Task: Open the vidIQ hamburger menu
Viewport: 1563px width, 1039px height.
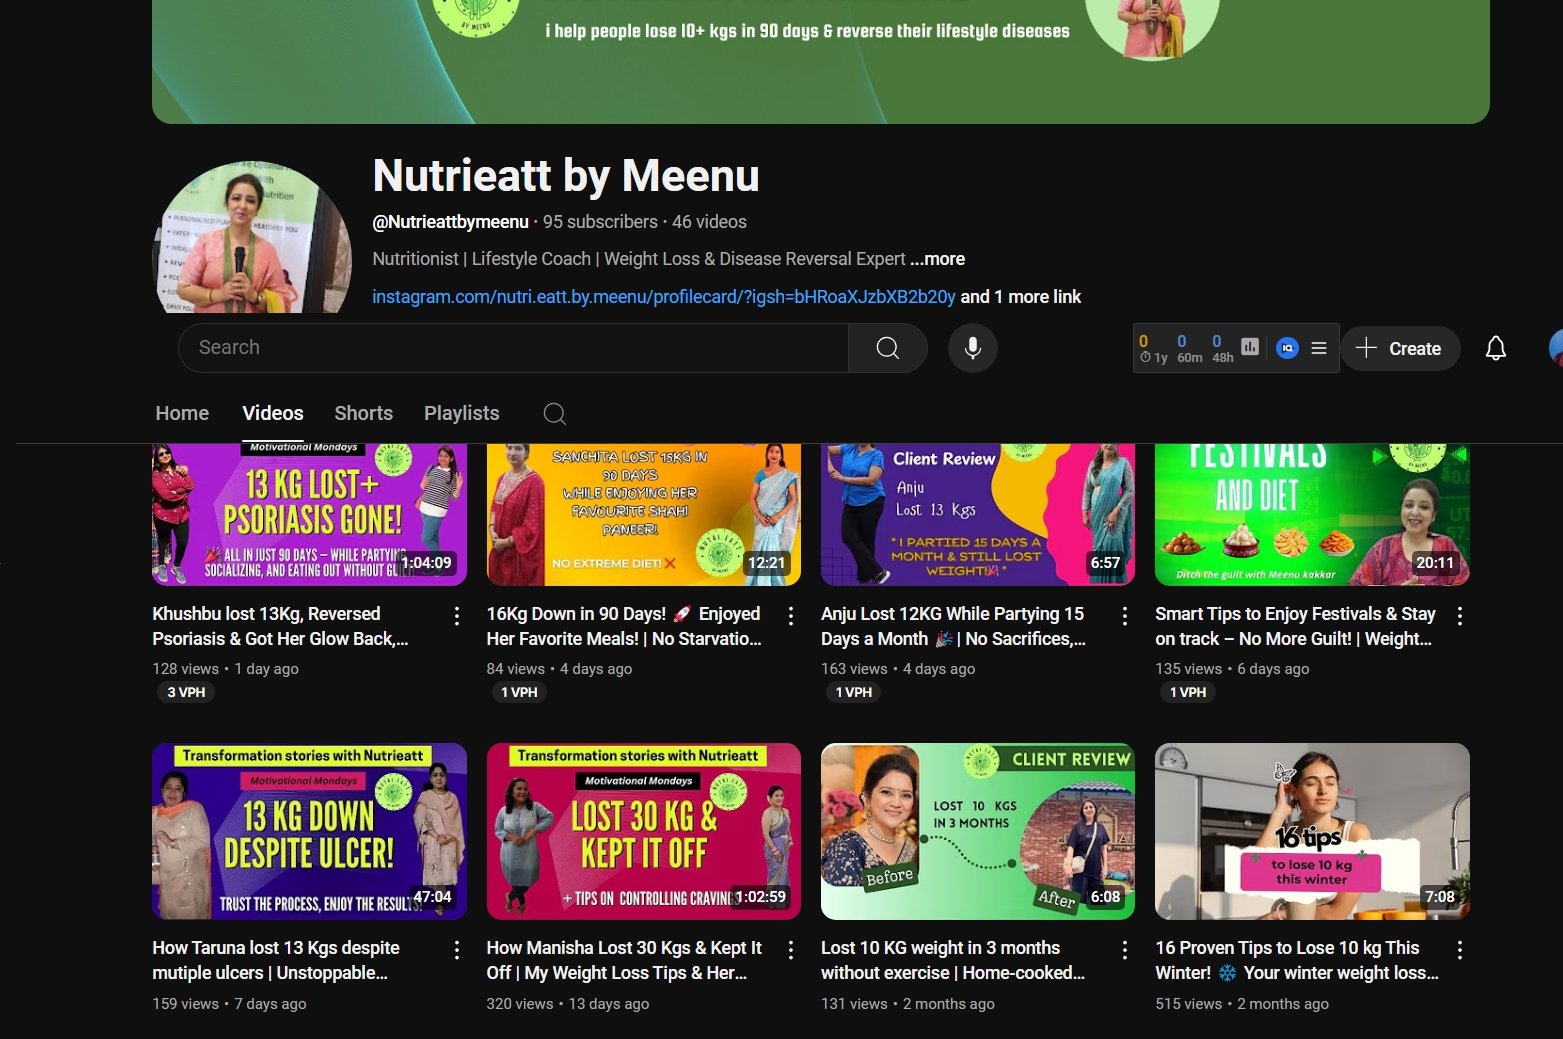Action: pyautogui.click(x=1319, y=348)
